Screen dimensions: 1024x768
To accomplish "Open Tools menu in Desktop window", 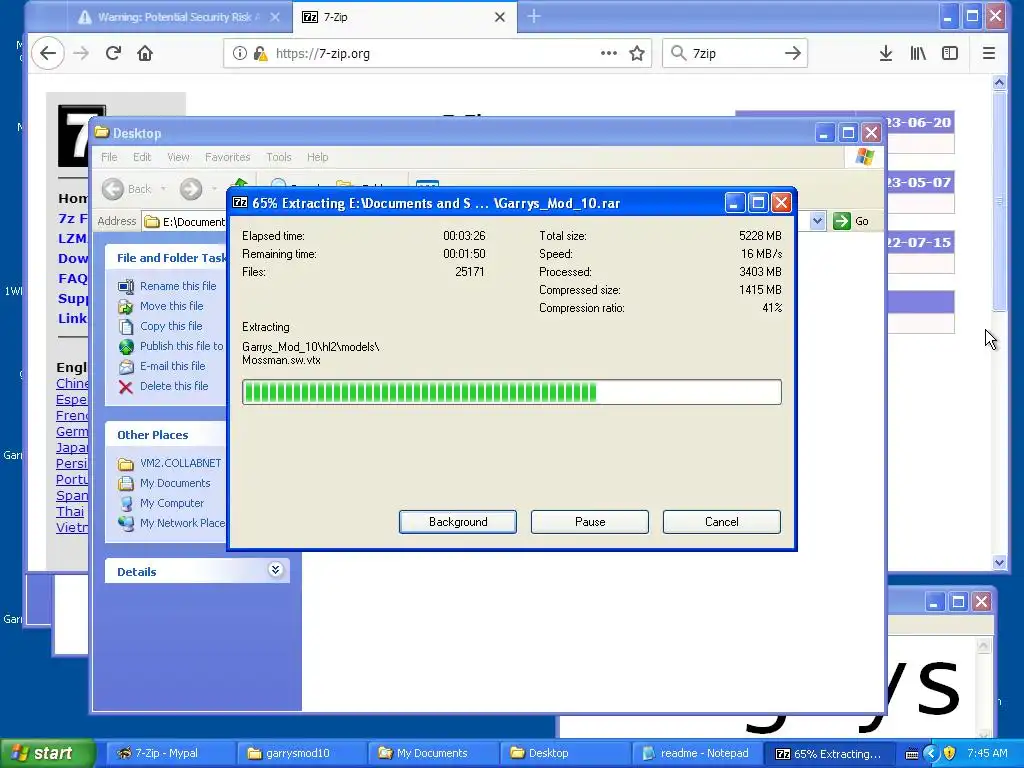I will (279, 157).
